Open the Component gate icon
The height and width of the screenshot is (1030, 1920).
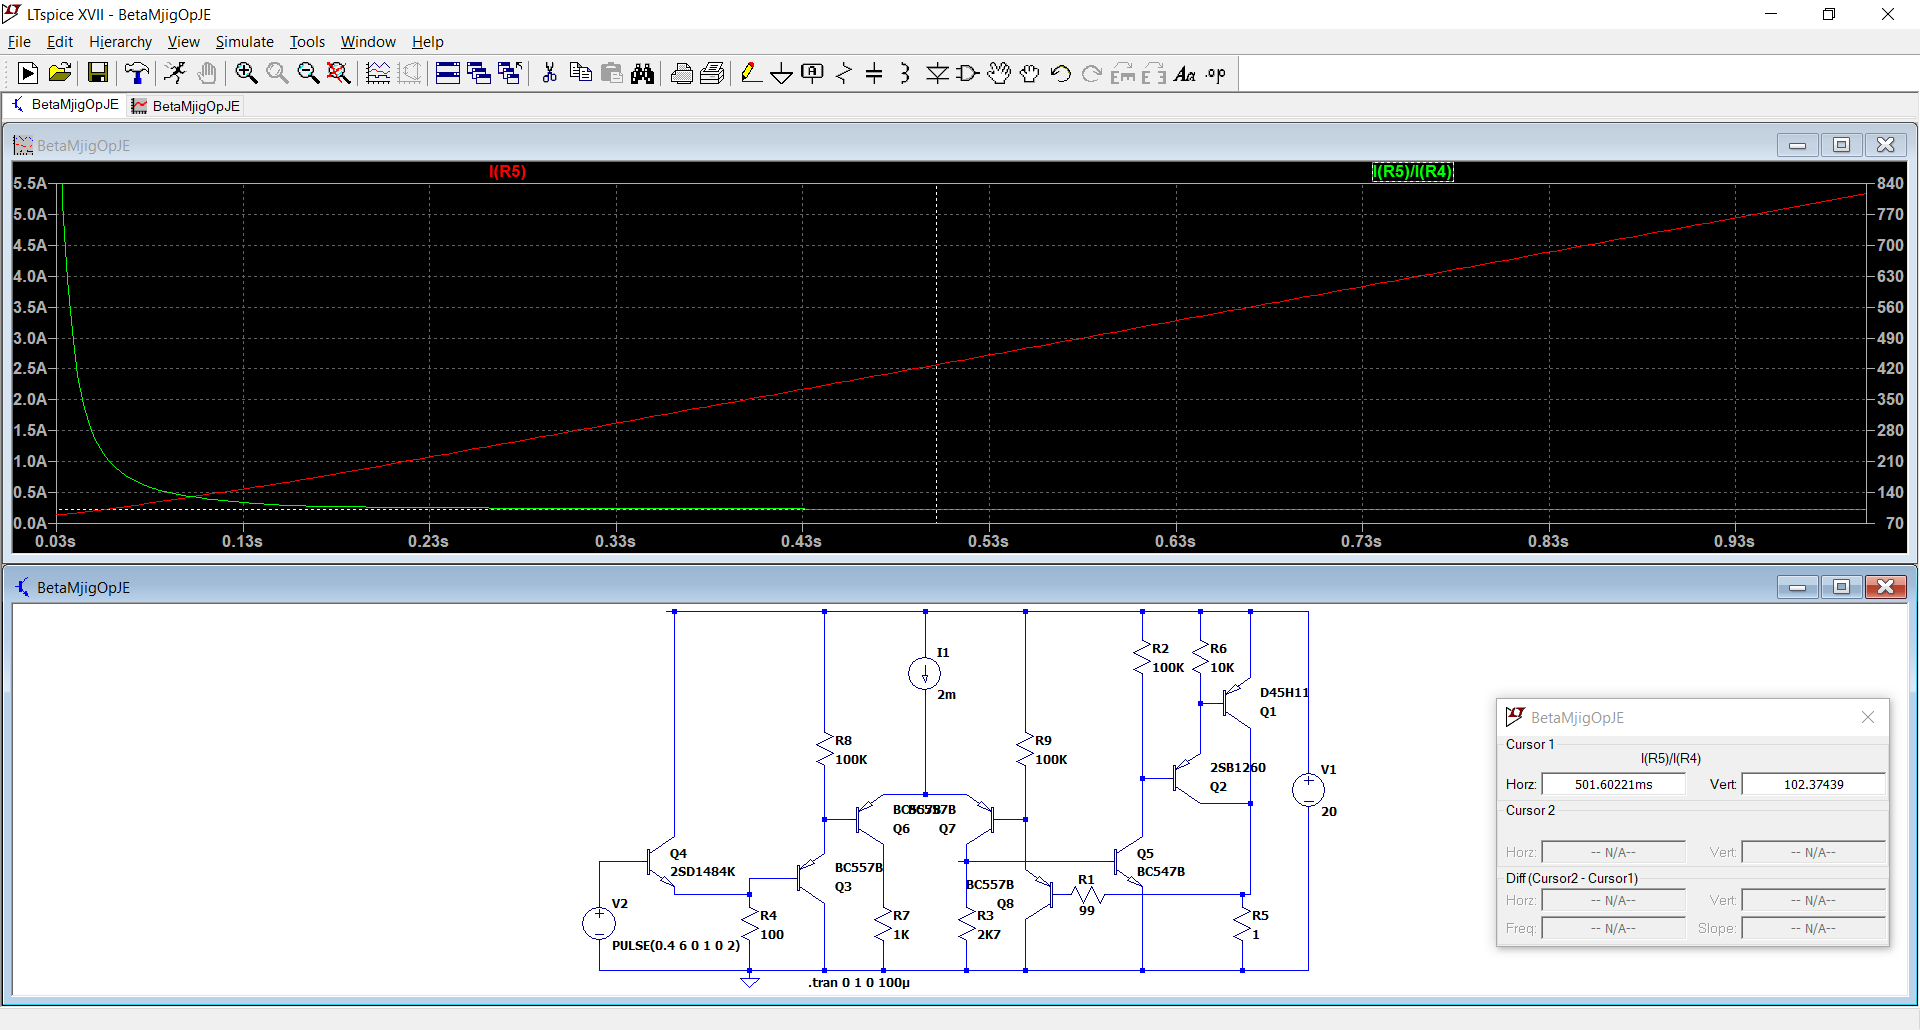tap(967, 73)
